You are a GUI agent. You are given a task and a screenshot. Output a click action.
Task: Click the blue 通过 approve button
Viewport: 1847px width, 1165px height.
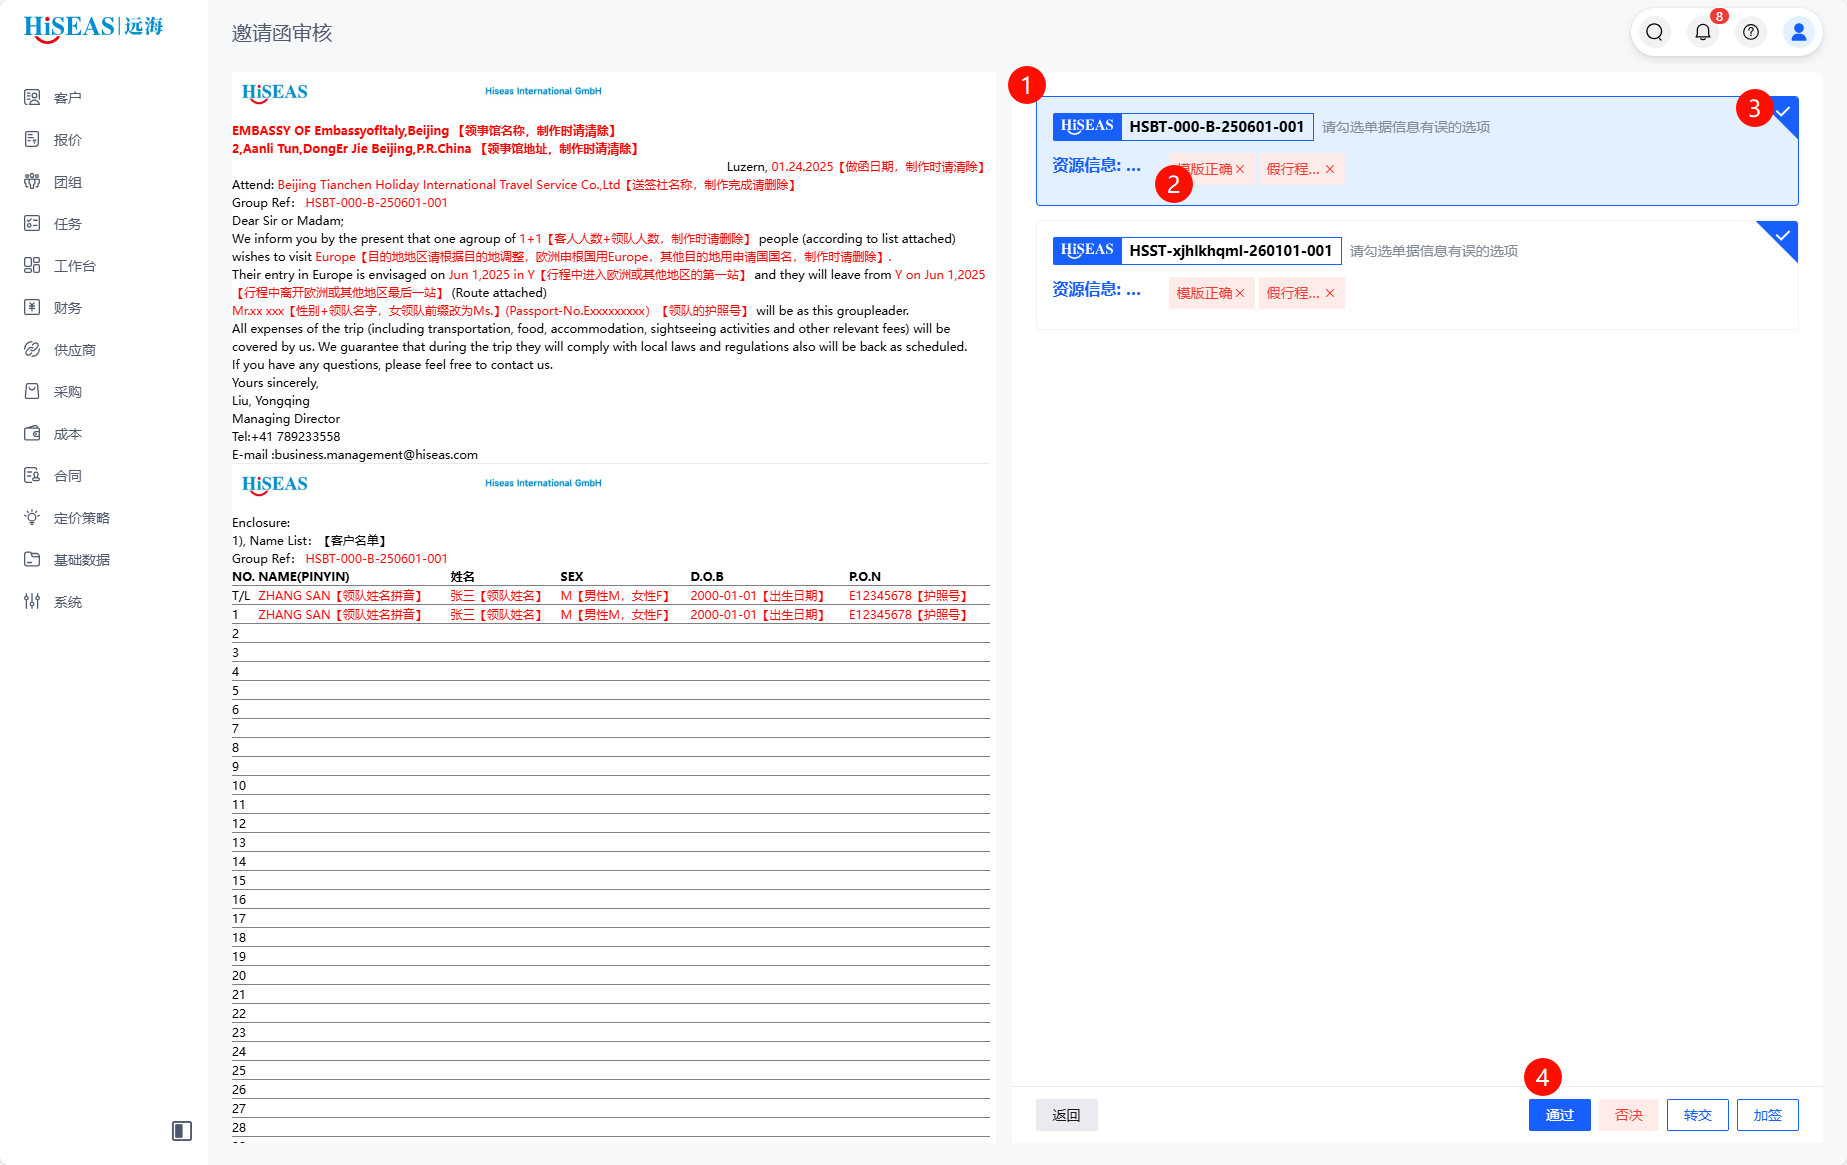pyautogui.click(x=1559, y=1115)
